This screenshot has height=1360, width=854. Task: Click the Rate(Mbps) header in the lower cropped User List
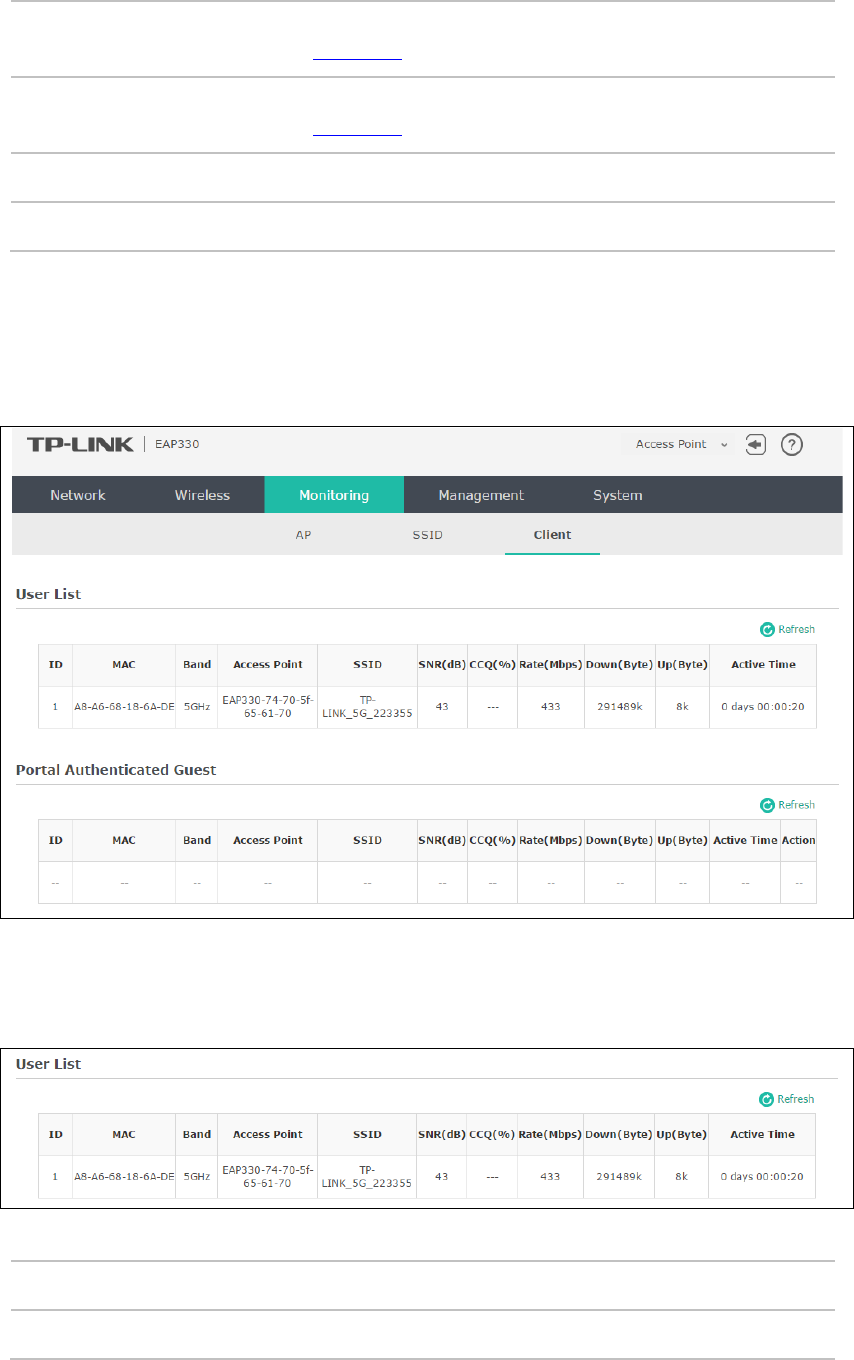[551, 1135]
